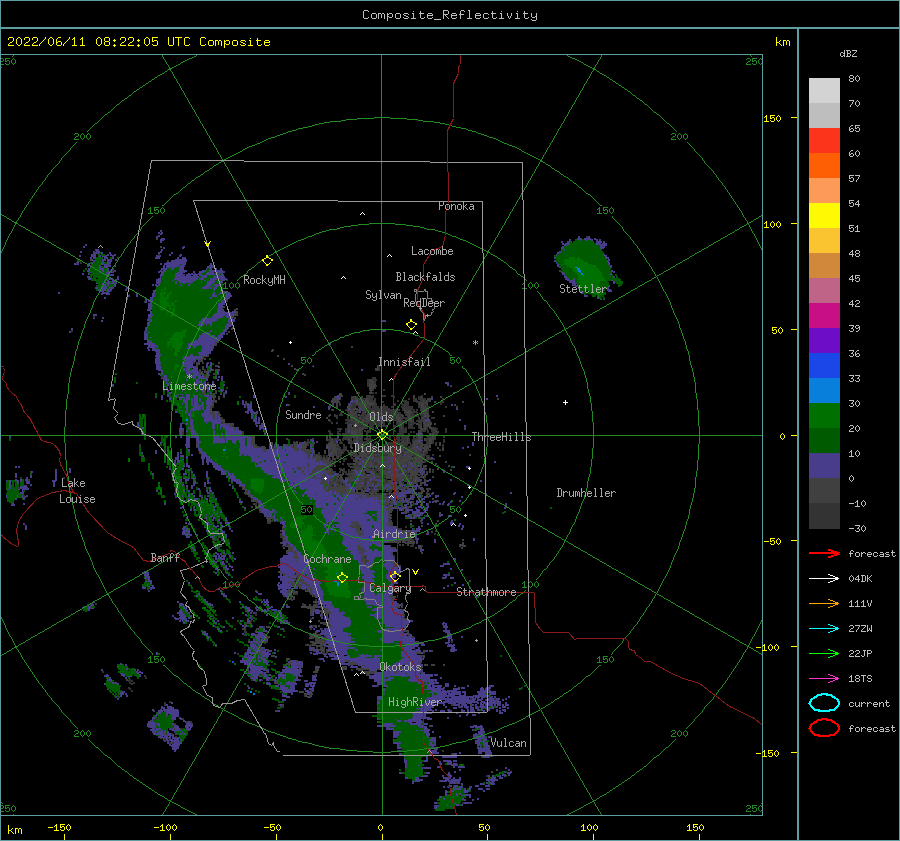900x841 pixels.
Task: Click the Banff label
Action: pos(165,557)
